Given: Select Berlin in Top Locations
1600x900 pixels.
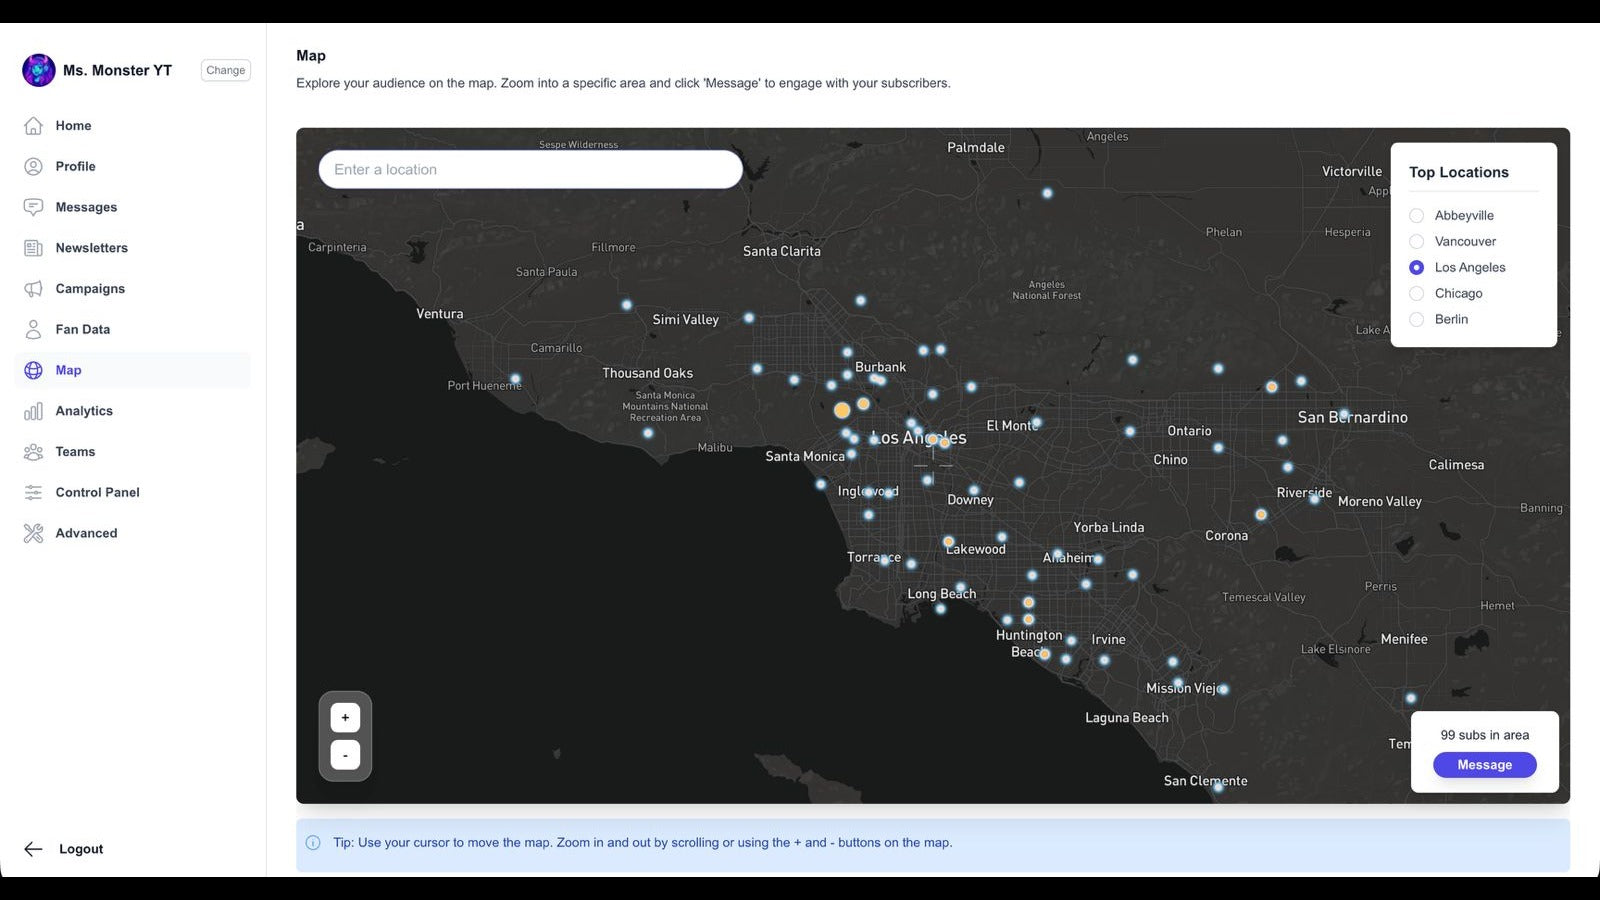Looking at the screenshot, I should (1416, 319).
